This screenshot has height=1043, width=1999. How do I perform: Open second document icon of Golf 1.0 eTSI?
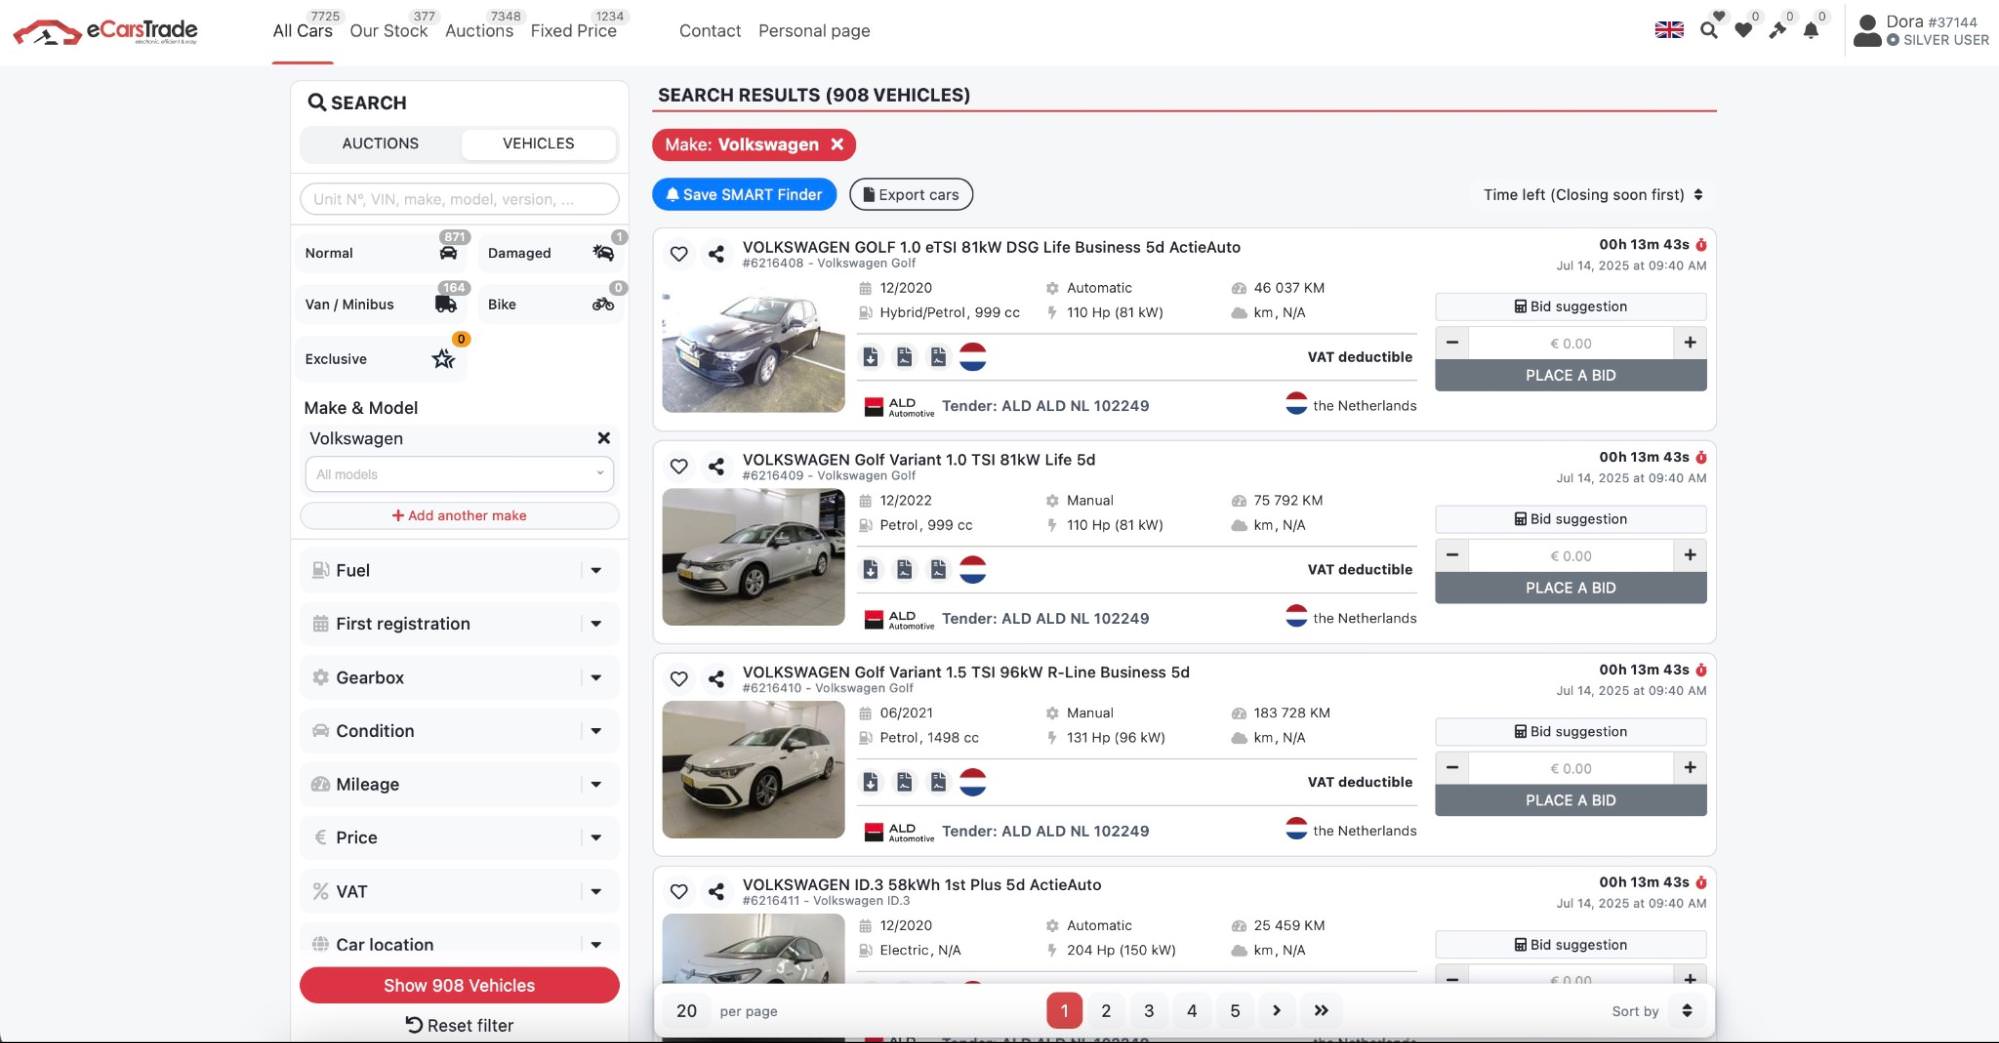click(905, 357)
